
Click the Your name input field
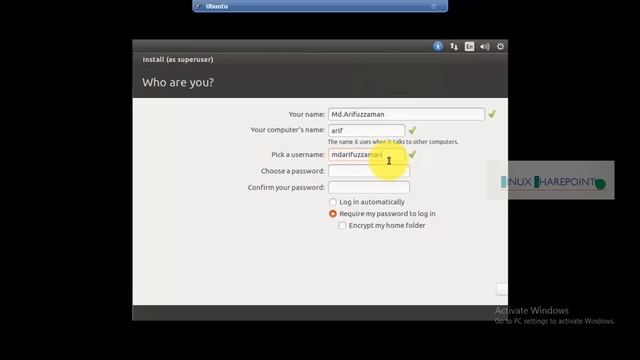(406, 114)
